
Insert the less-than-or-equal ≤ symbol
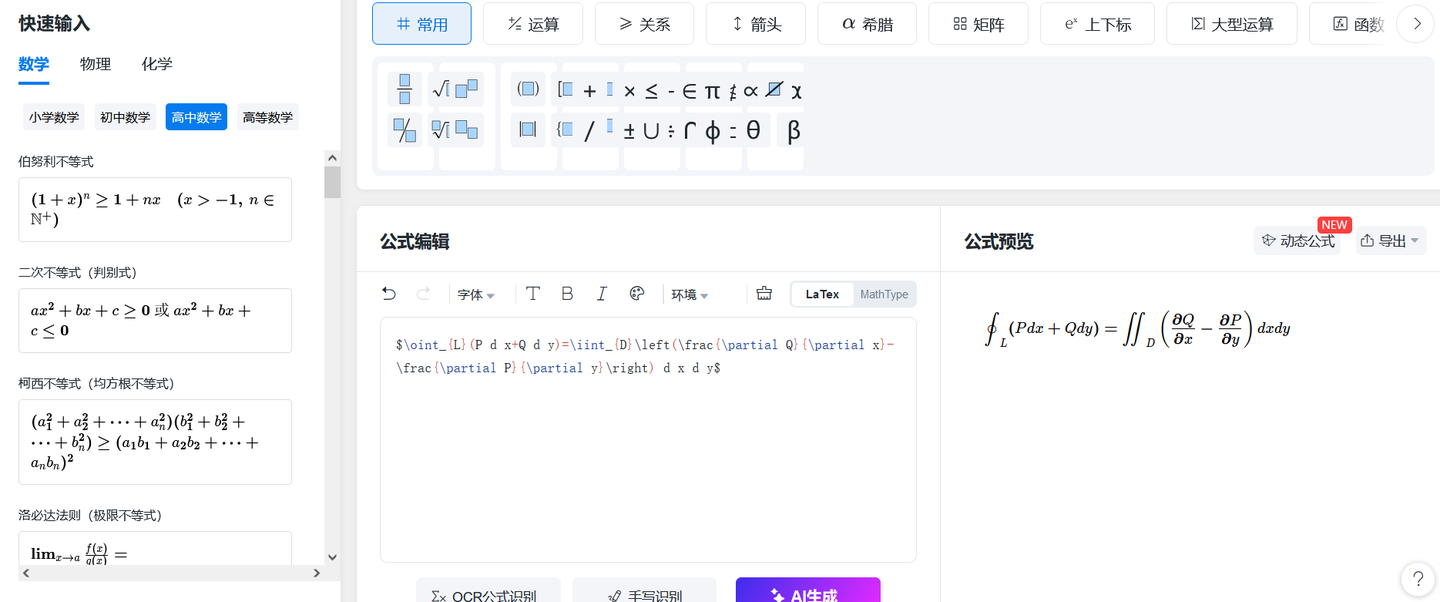[651, 91]
